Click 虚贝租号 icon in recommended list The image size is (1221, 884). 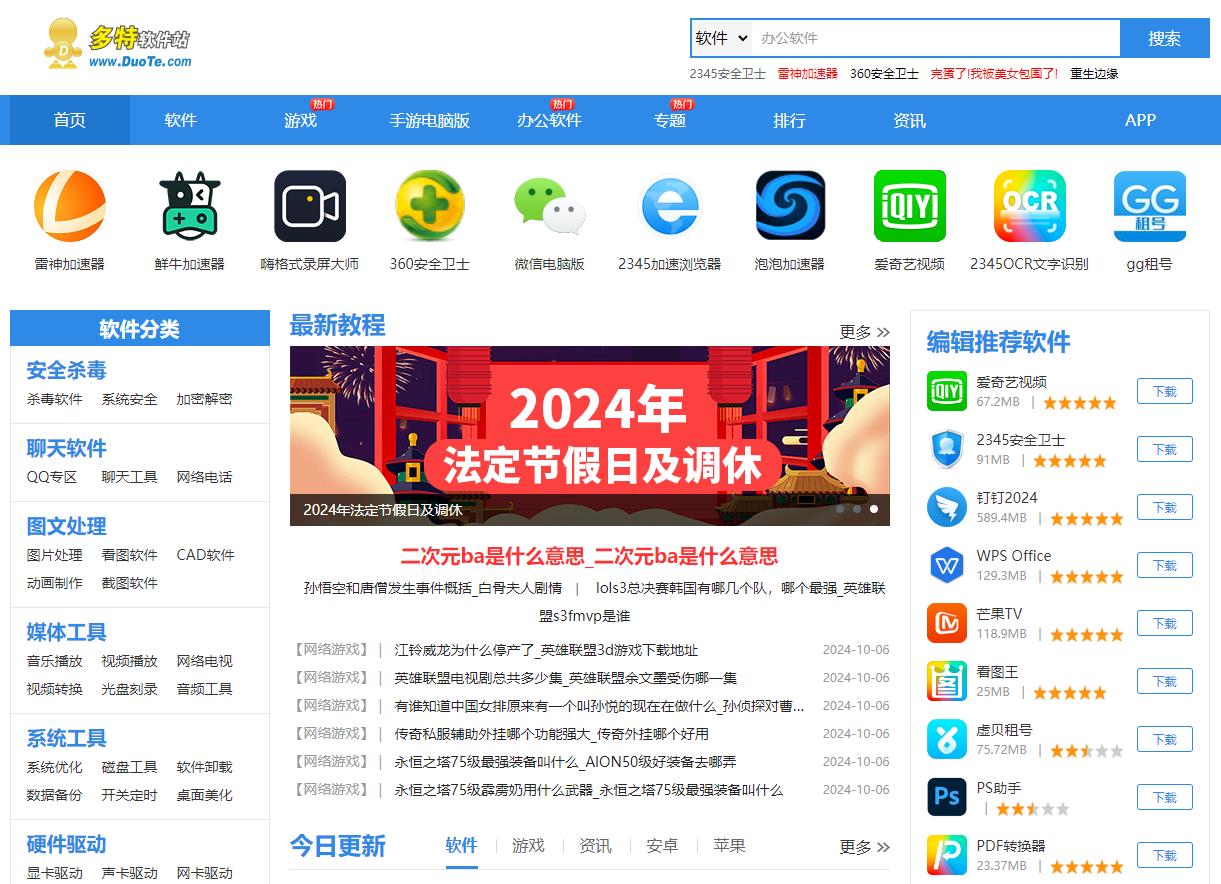[946, 739]
